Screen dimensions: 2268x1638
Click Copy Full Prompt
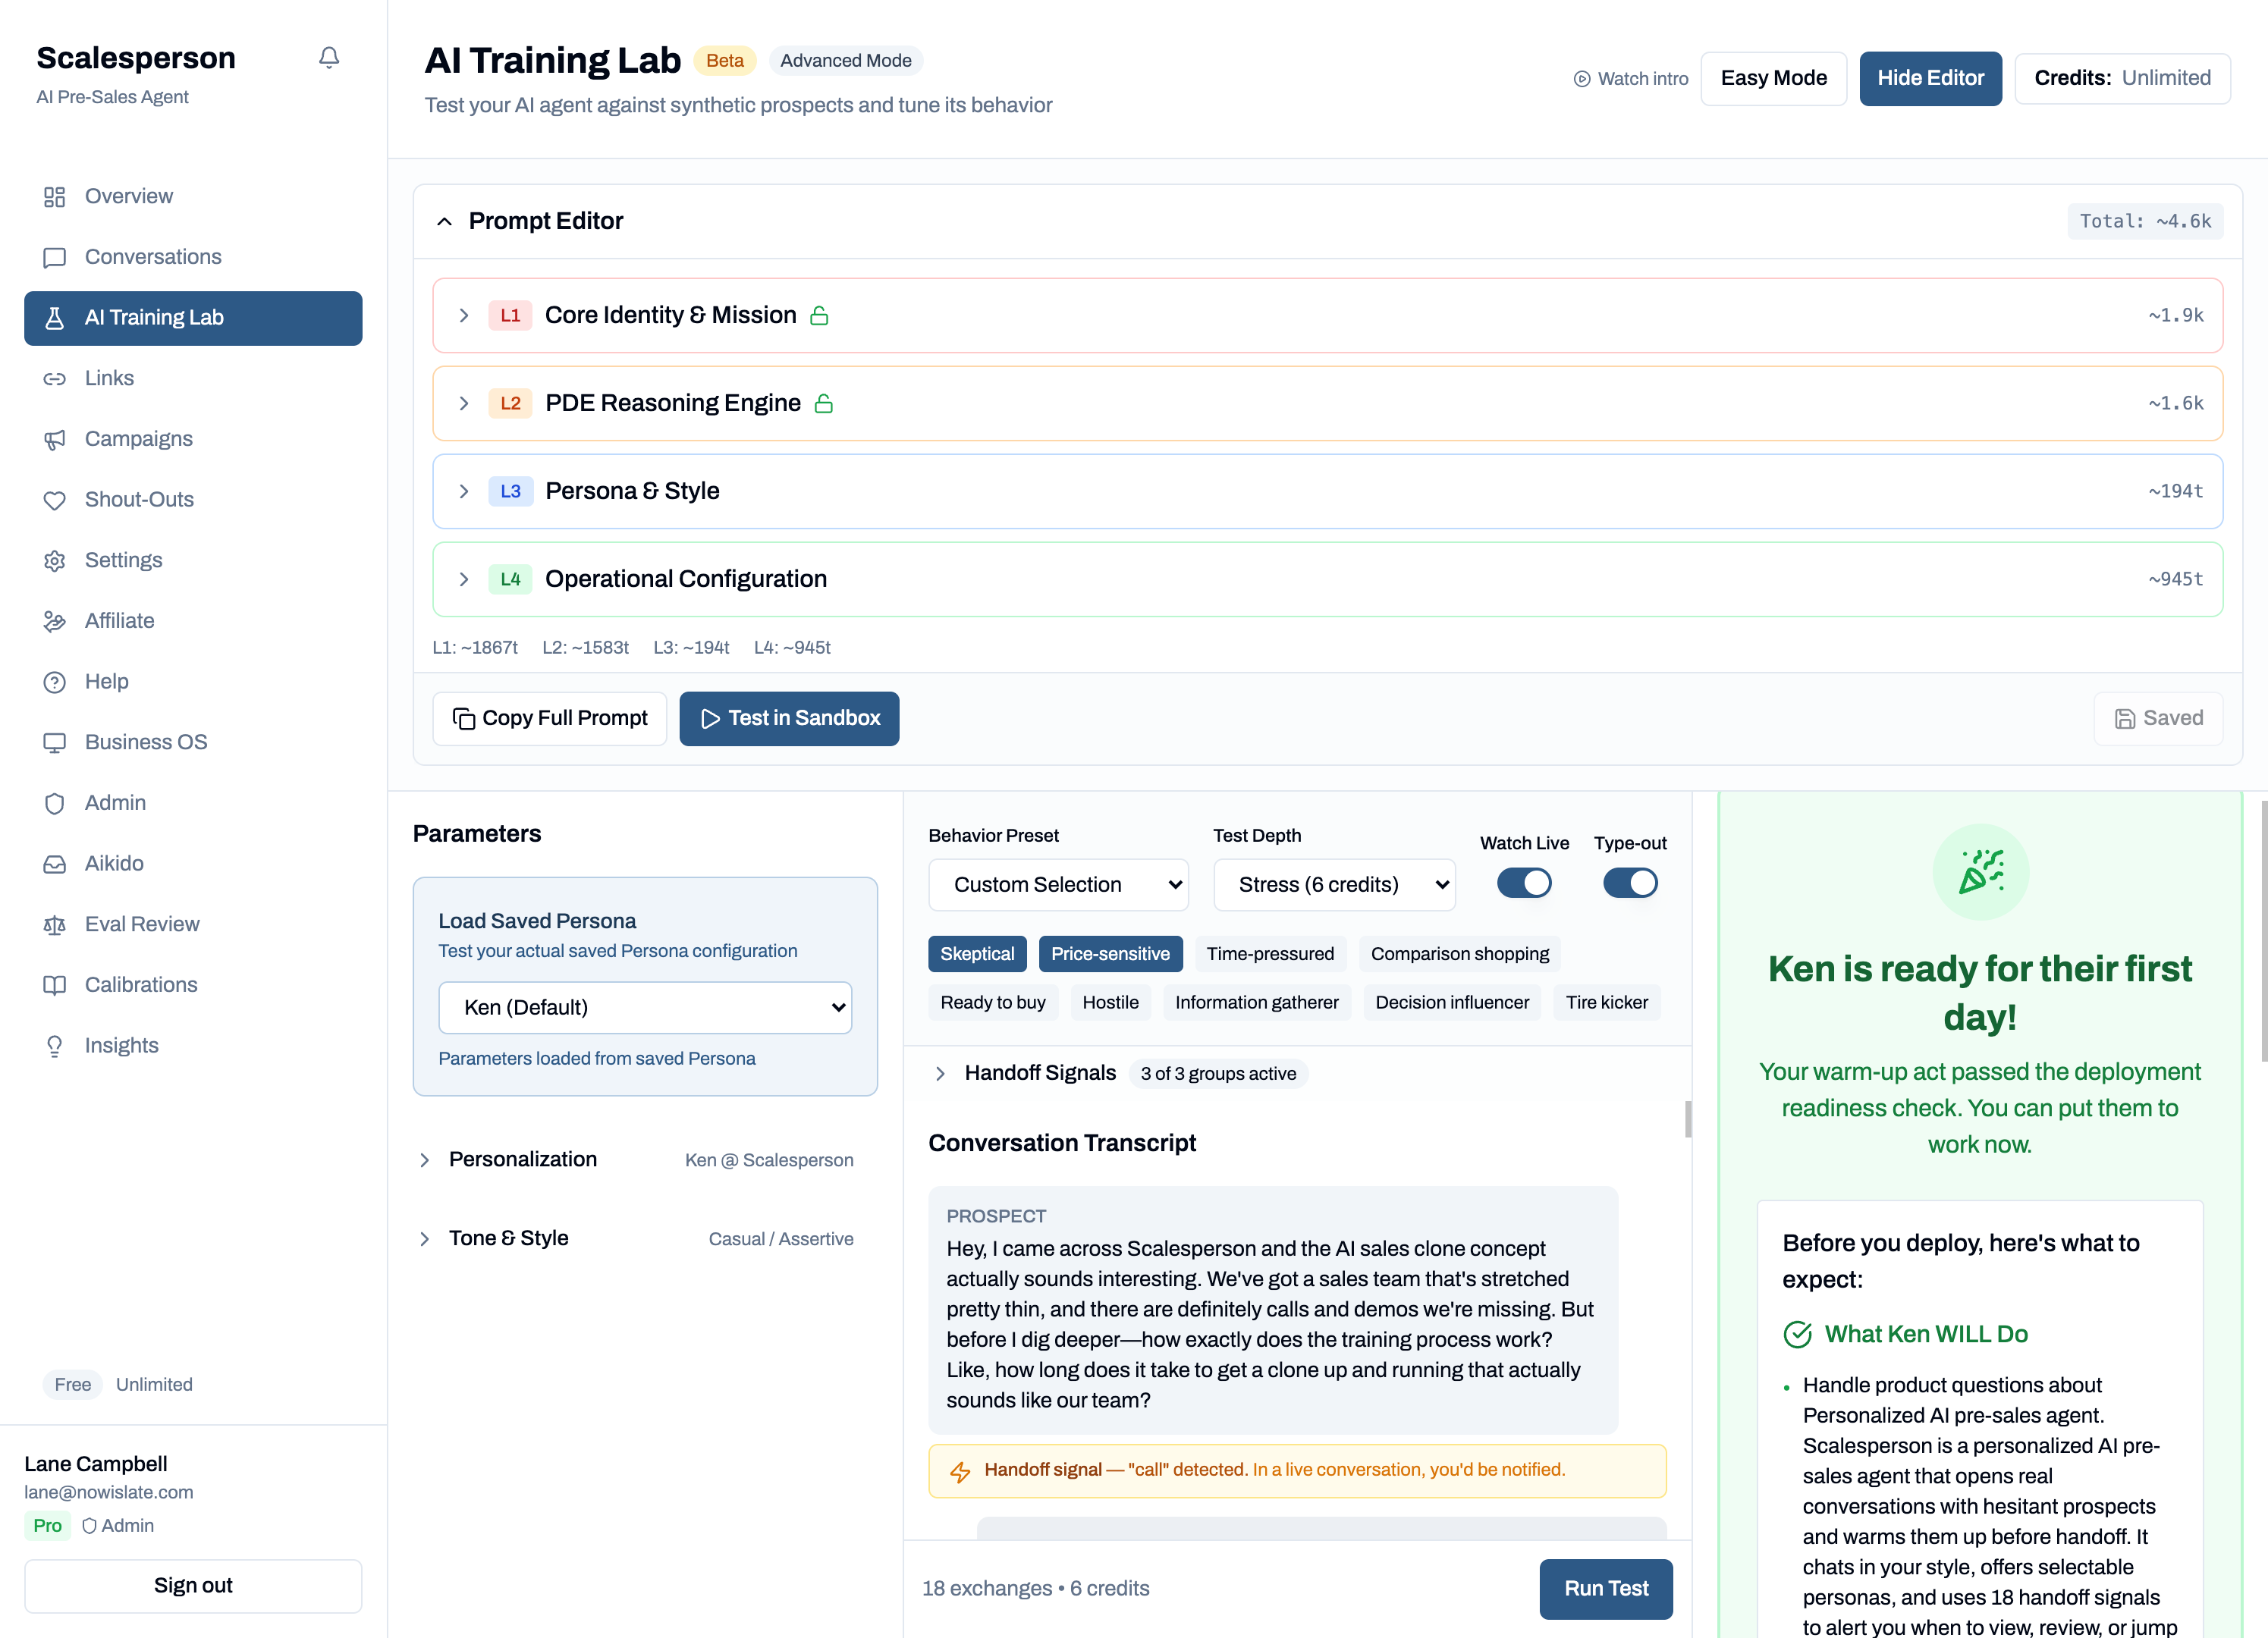(x=549, y=718)
